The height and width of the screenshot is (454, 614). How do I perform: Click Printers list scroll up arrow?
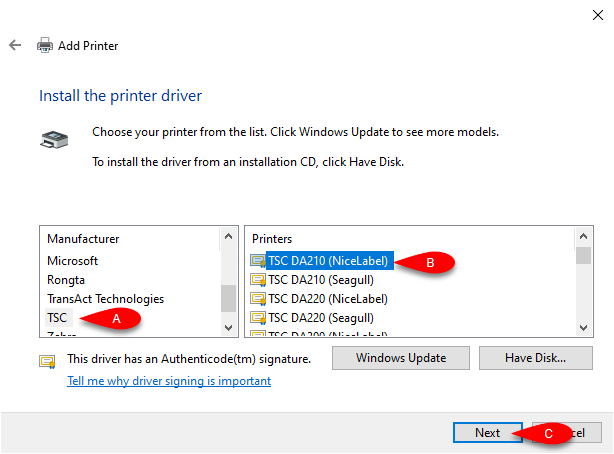point(583,236)
